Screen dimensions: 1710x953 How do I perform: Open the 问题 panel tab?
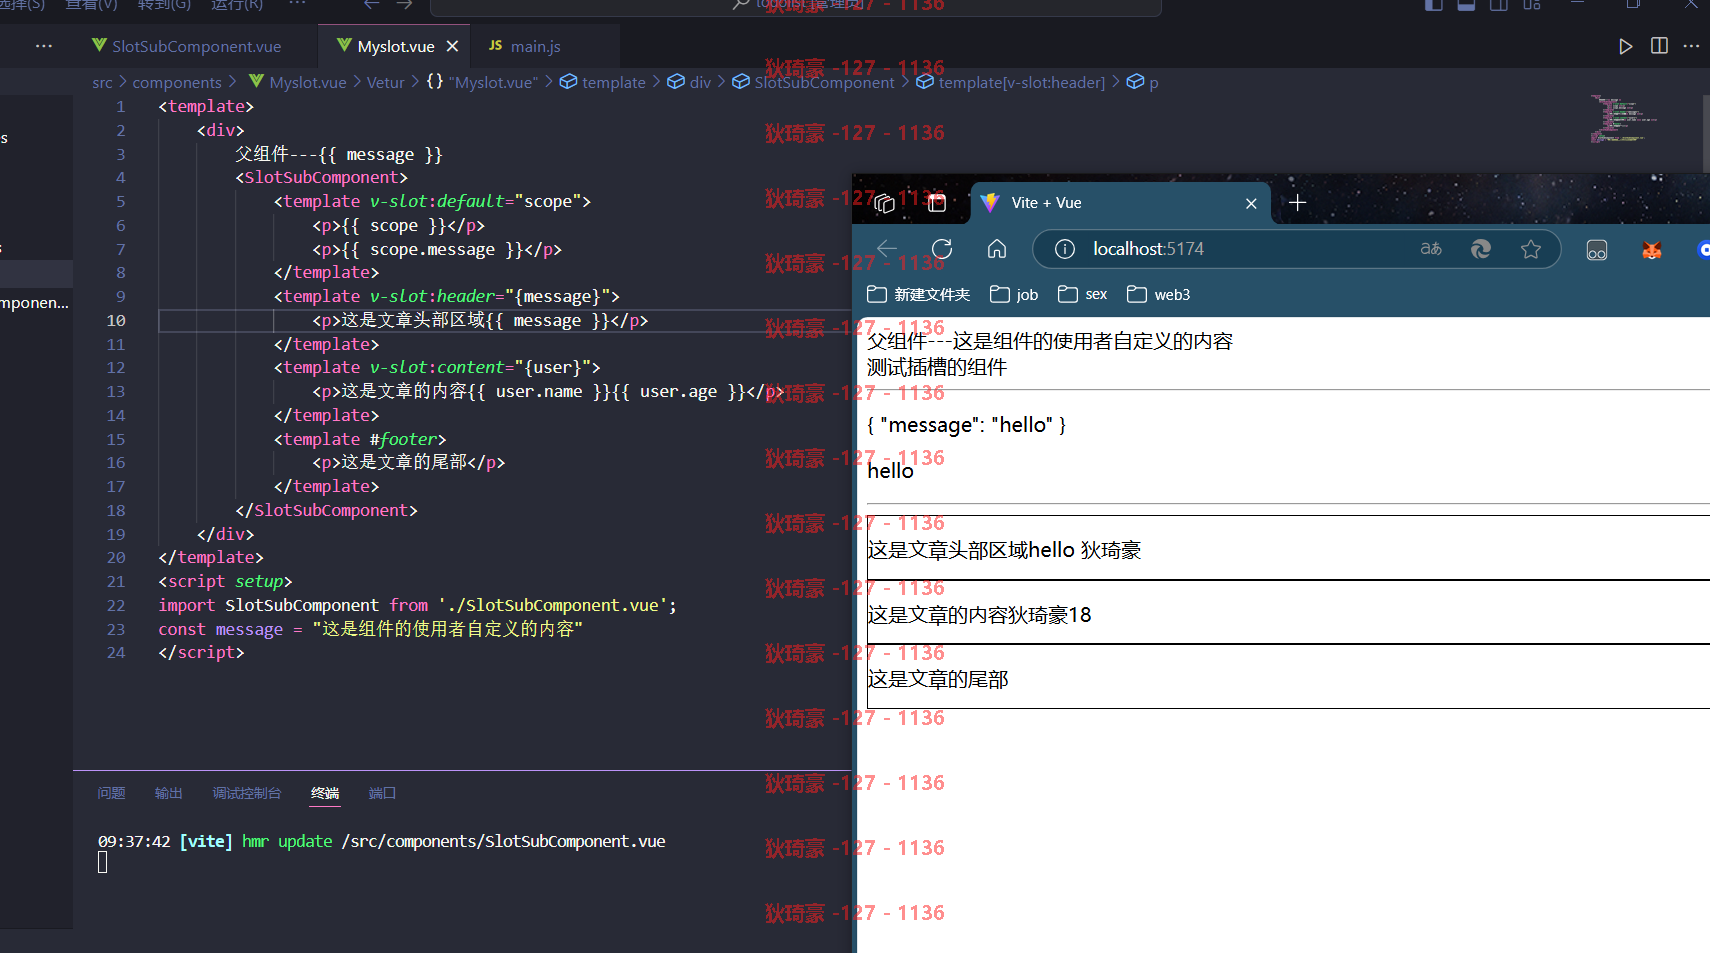tap(111, 793)
